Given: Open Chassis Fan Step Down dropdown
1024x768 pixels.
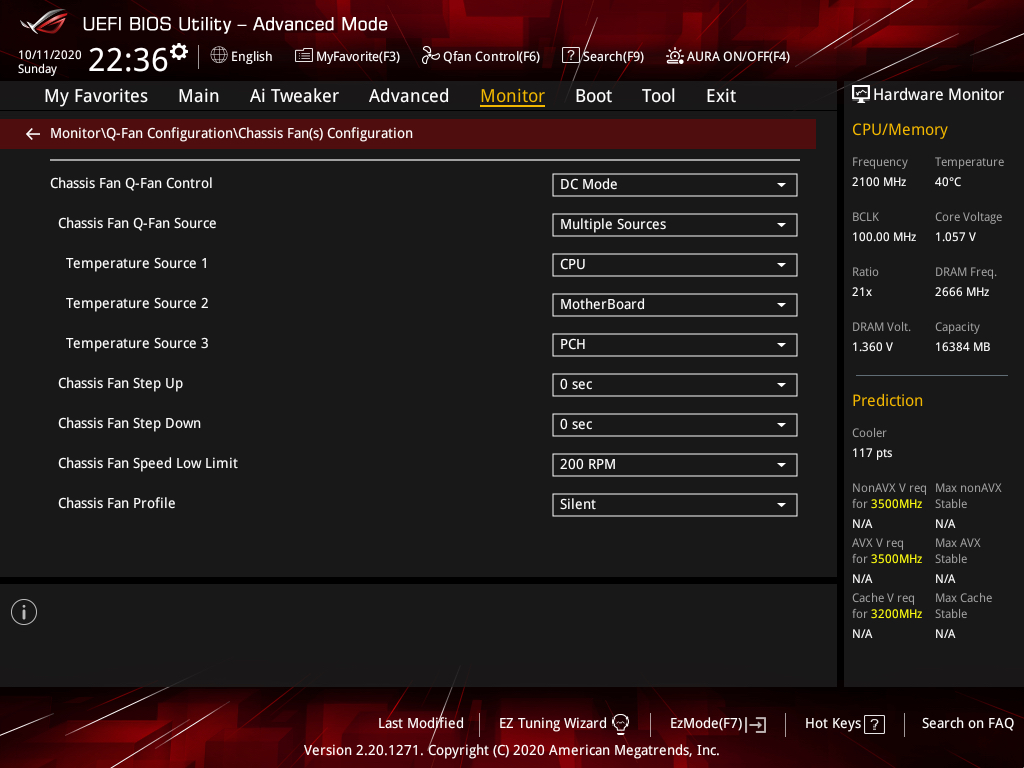Looking at the screenshot, I should [x=675, y=424].
